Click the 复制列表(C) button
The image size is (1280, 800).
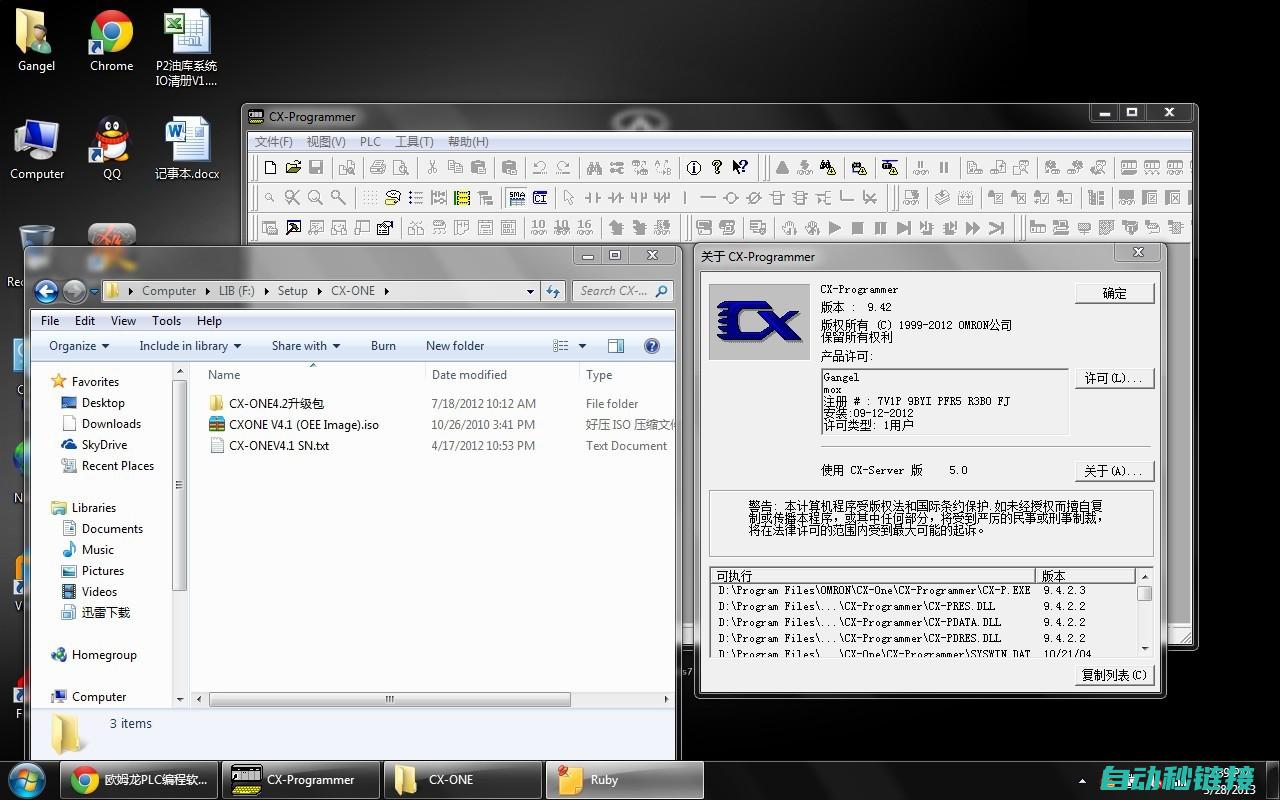click(x=1115, y=675)
